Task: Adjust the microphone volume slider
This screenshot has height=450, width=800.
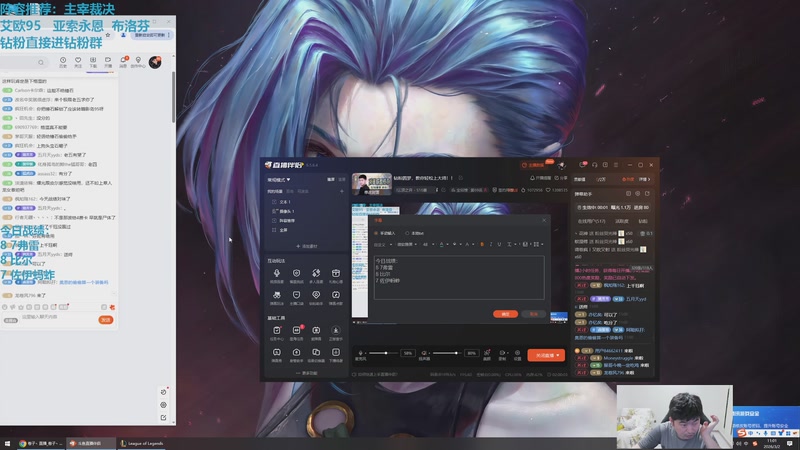Action: coord(383,353)
